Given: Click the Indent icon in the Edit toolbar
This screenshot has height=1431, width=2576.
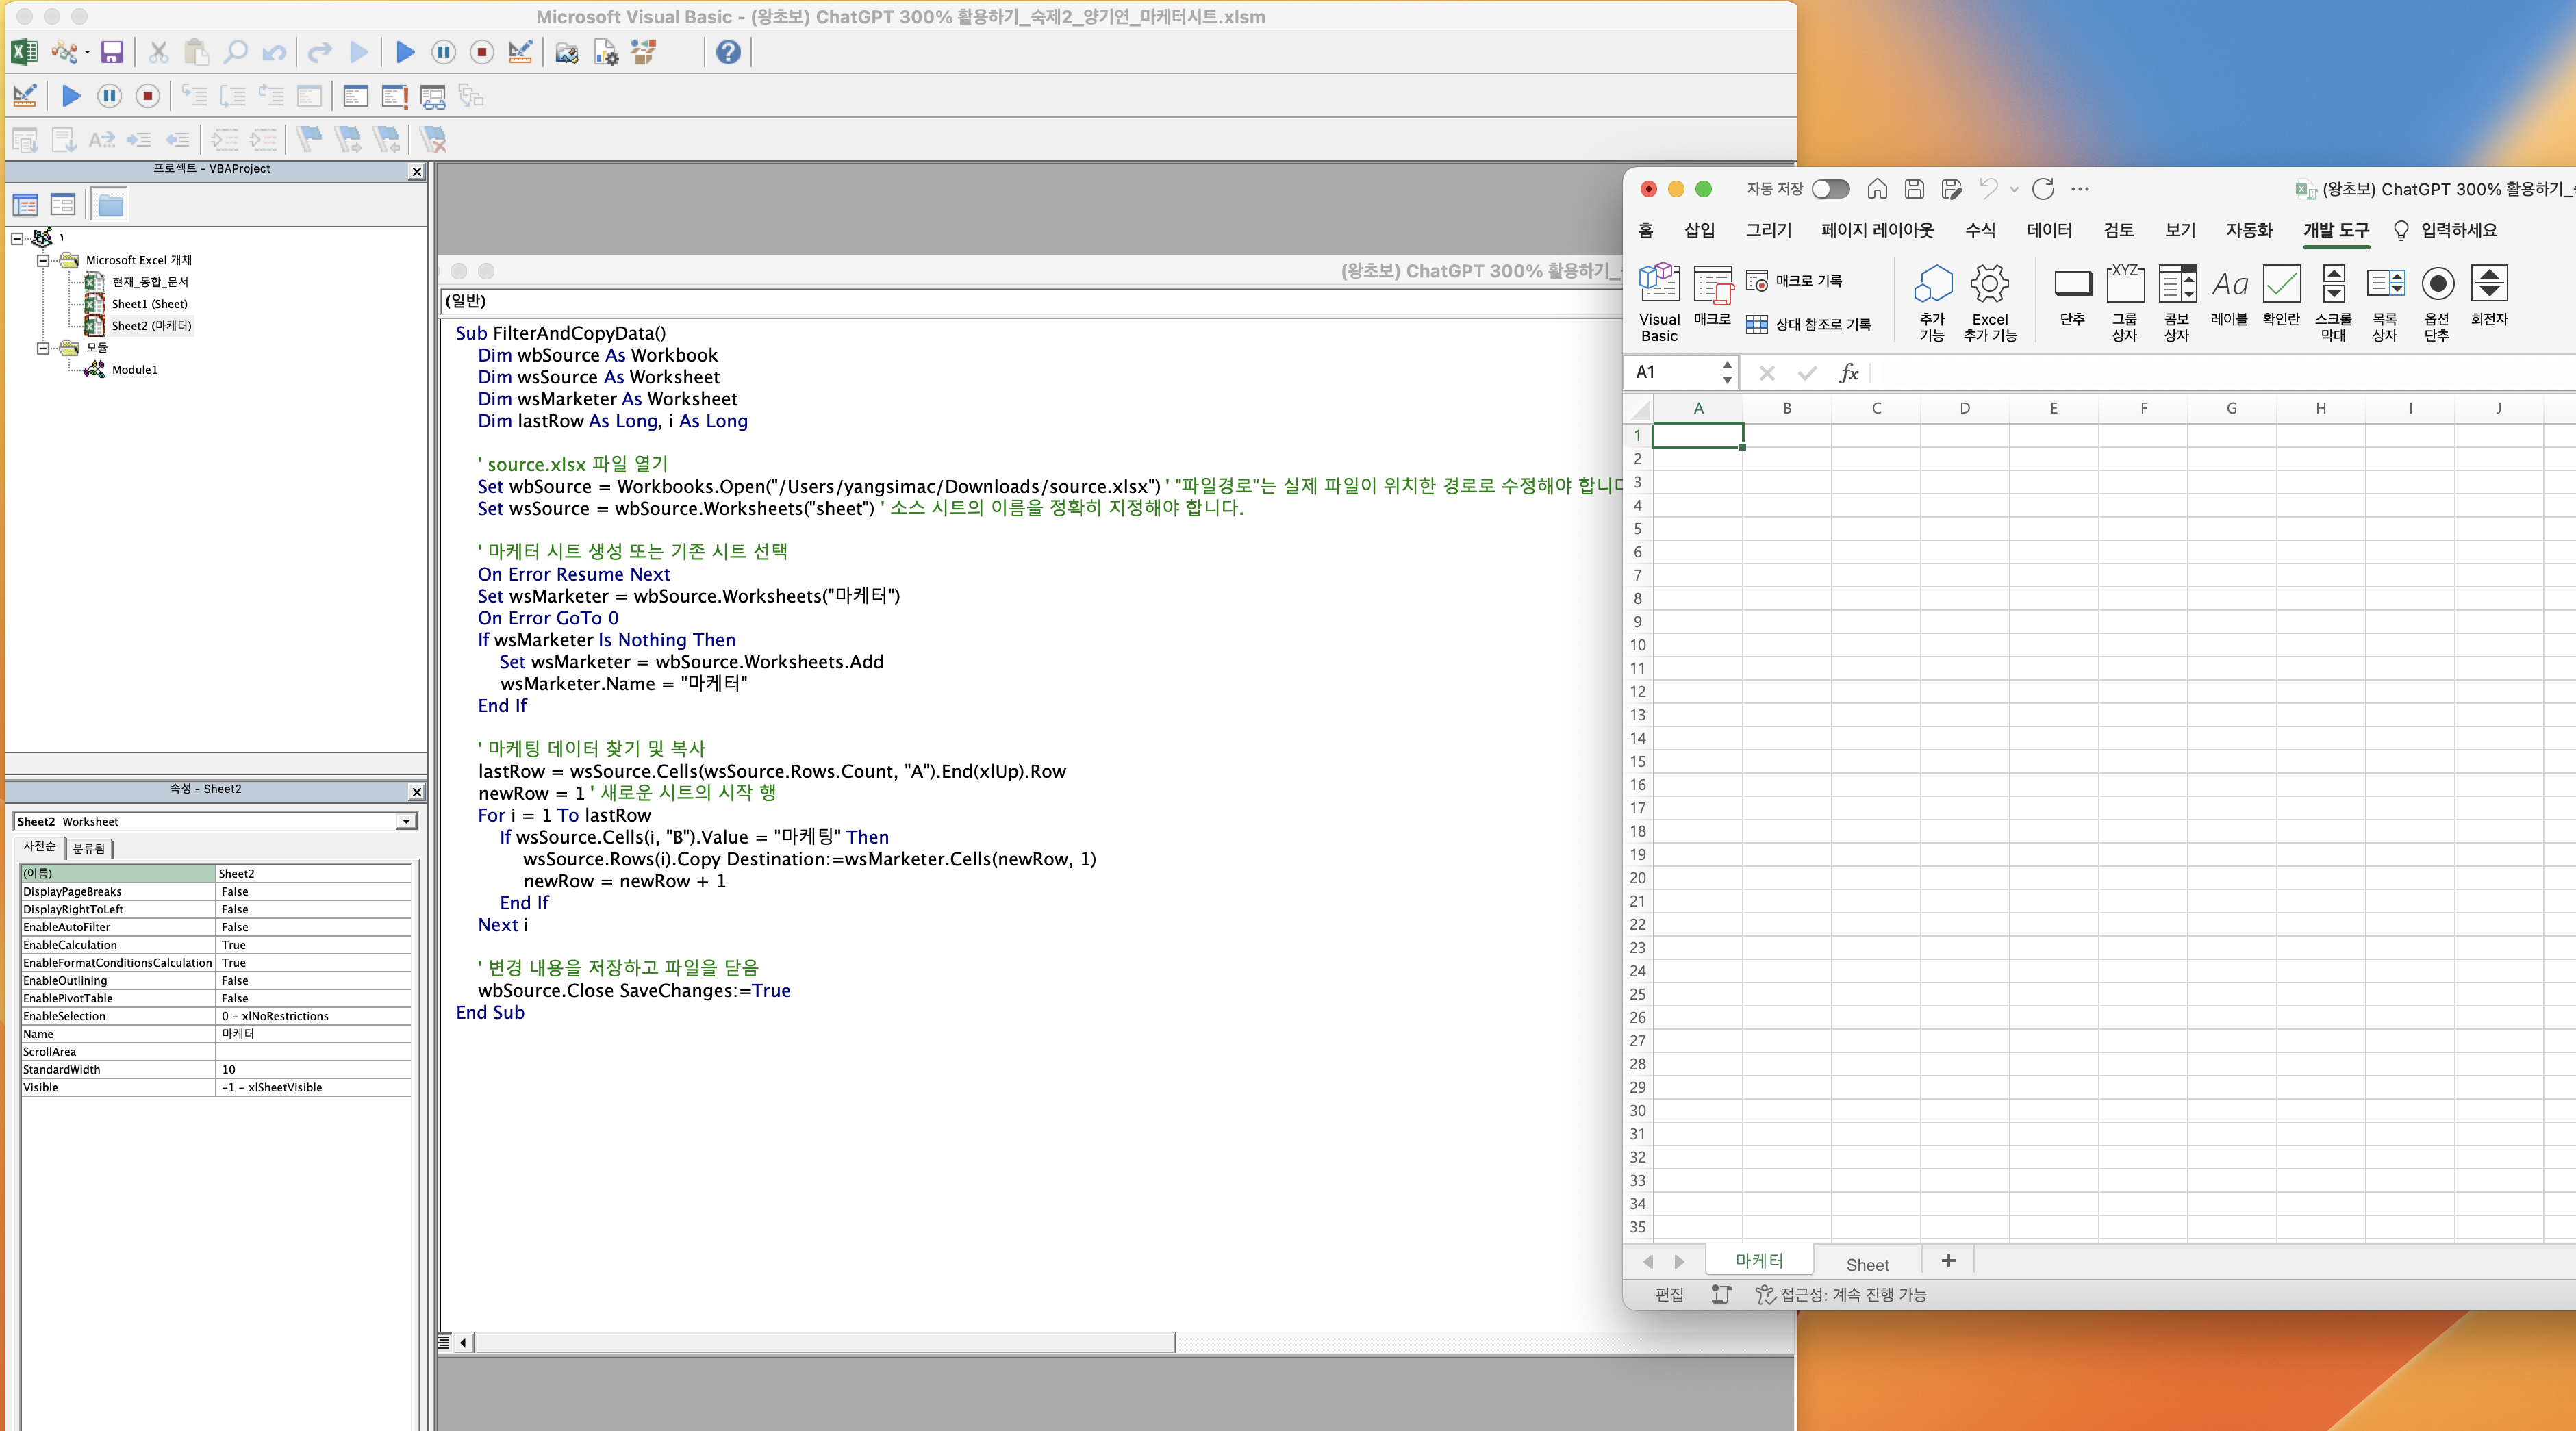Looking at the screenshot, I should tap(140, 139).
